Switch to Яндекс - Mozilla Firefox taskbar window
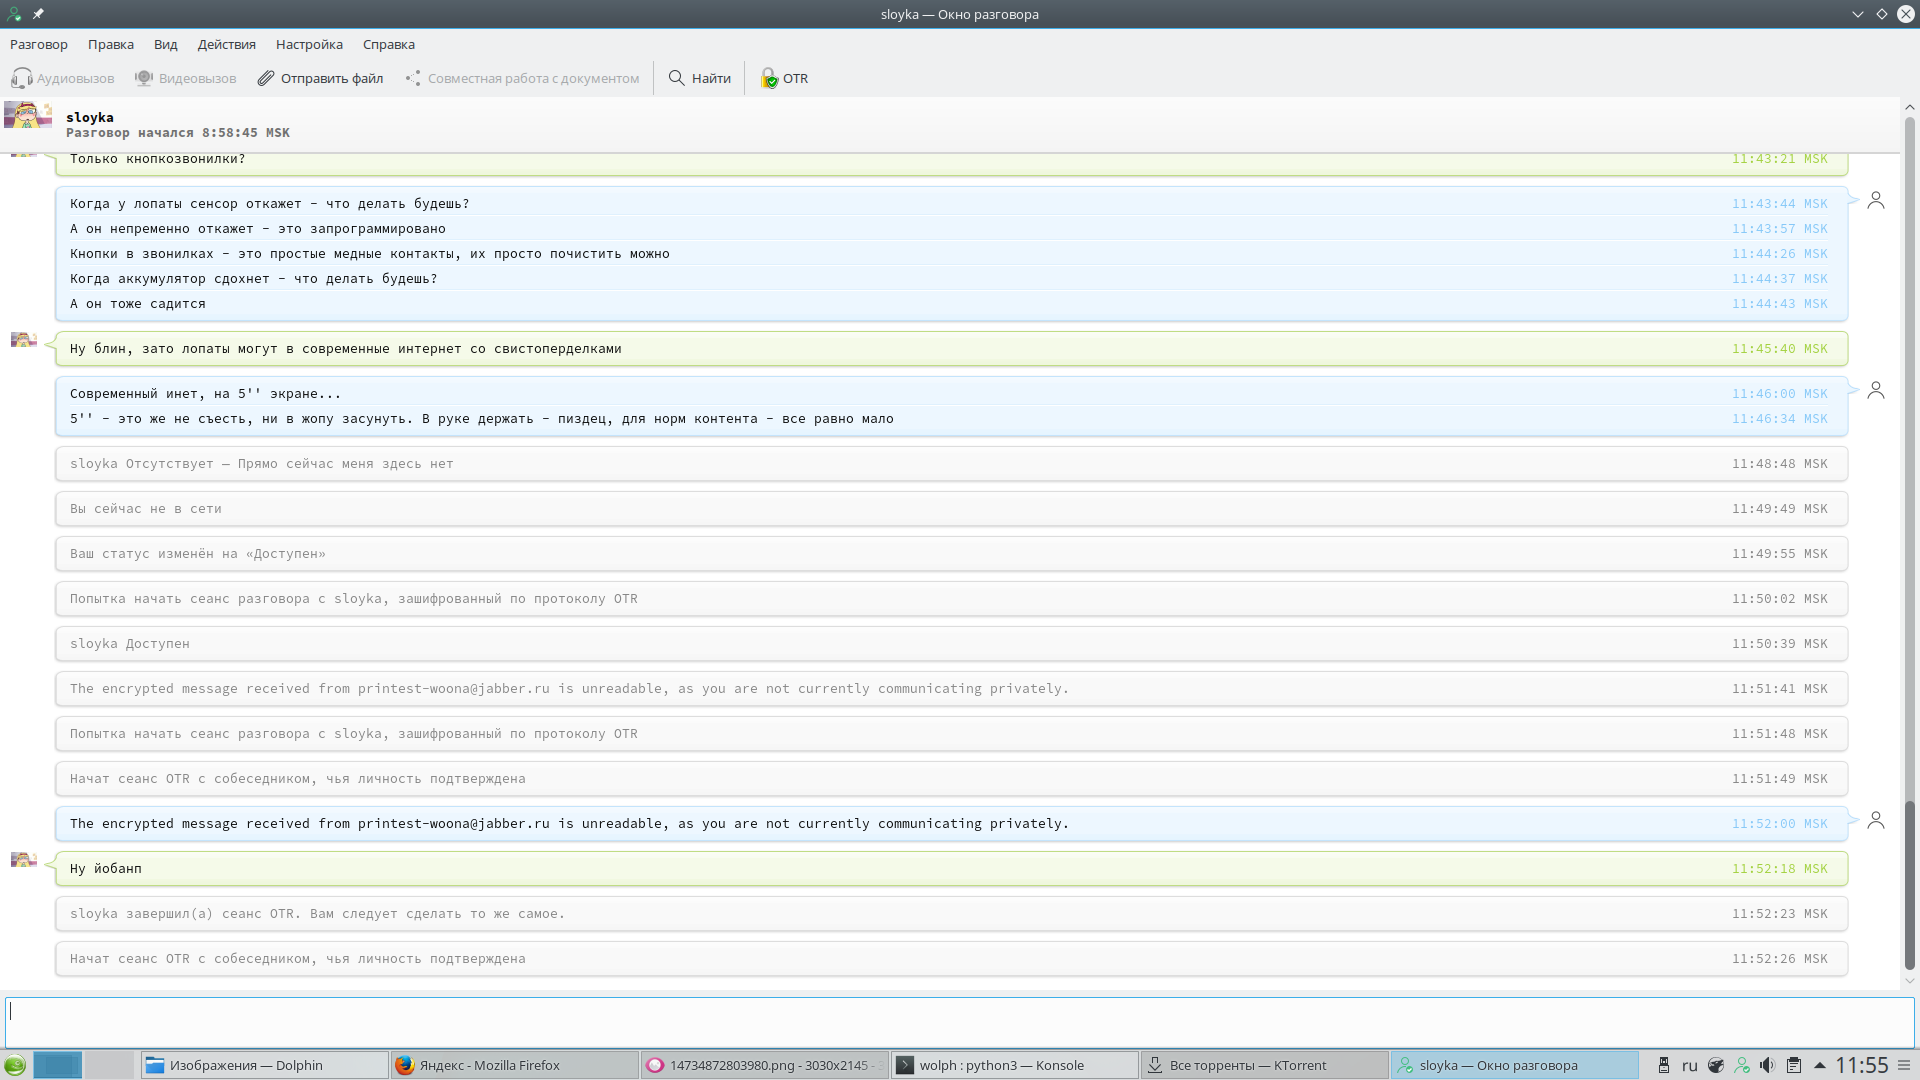The height and width of the screenshot is (1080, 1920). pyautogui.click(x=514, y=1065)
